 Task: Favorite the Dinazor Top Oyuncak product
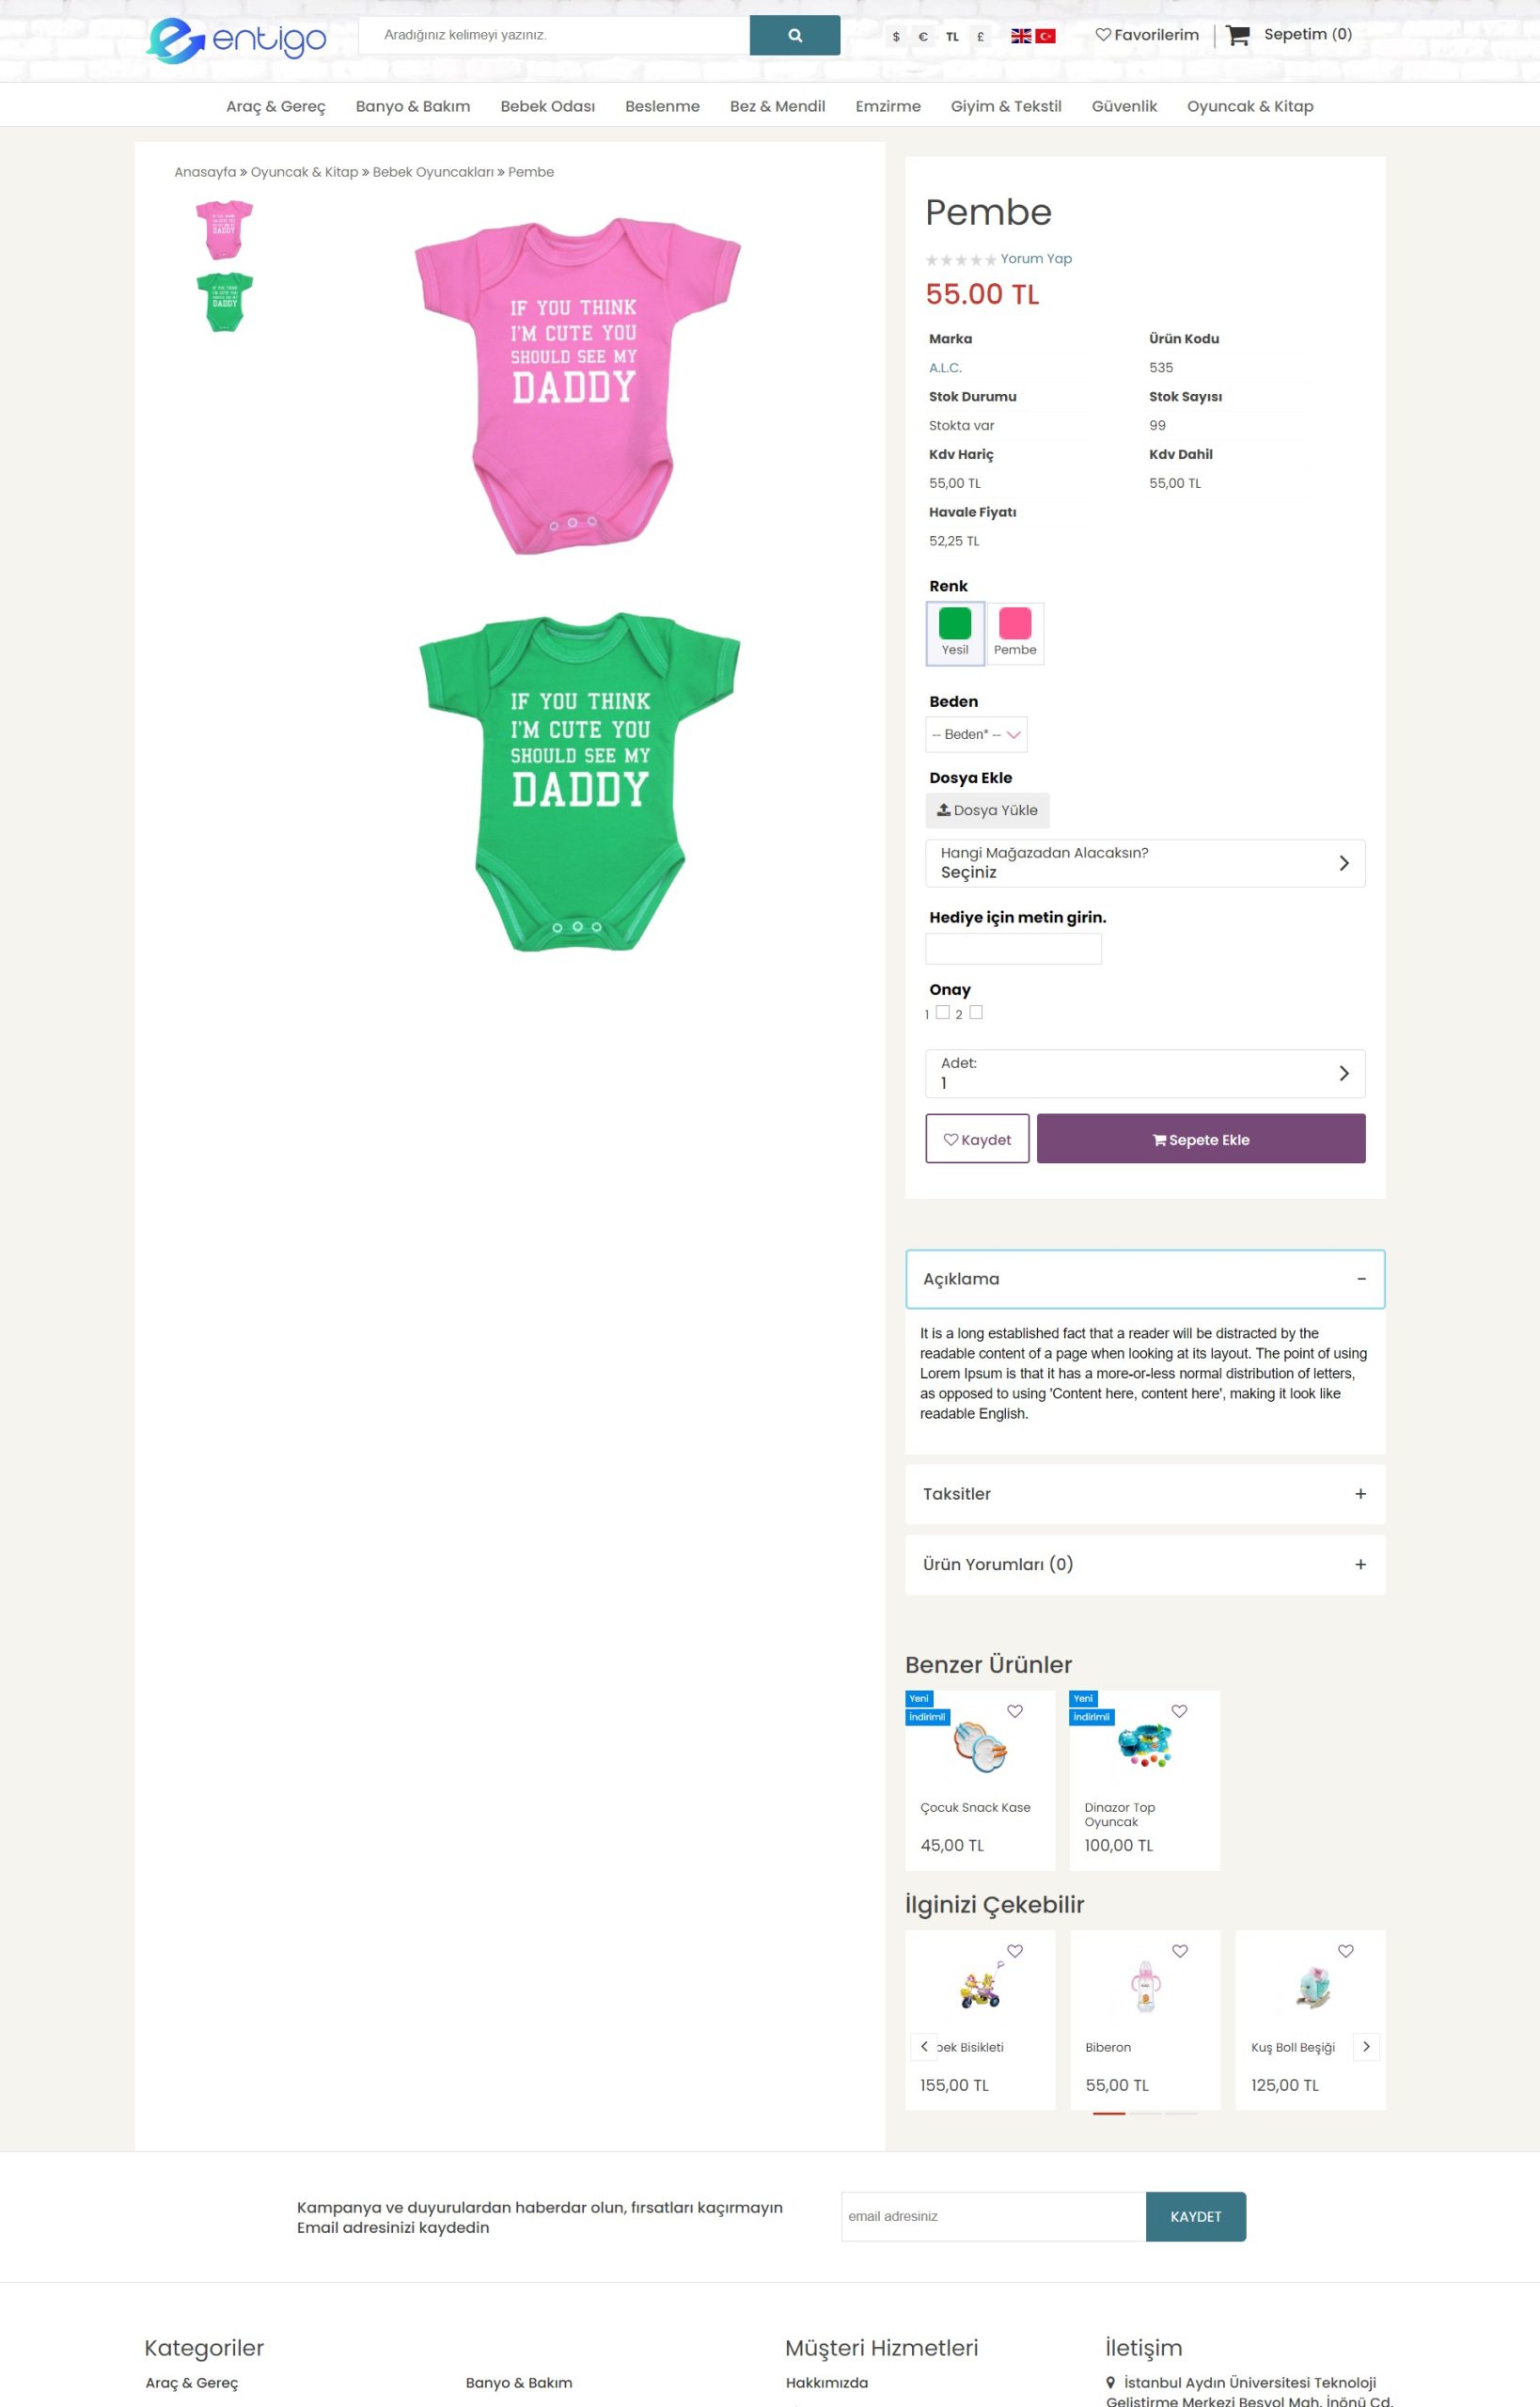pos(1179,1711)
